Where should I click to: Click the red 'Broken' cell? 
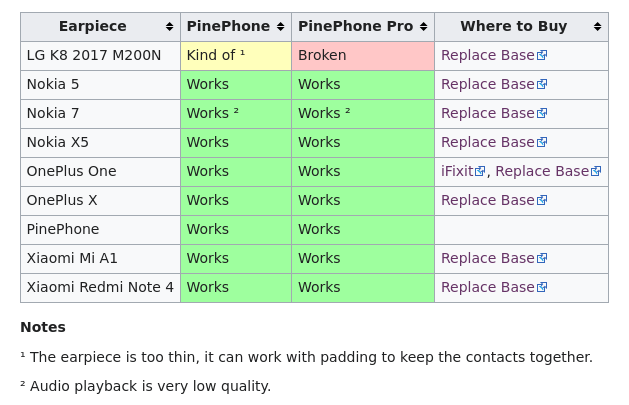click(362, 56)
